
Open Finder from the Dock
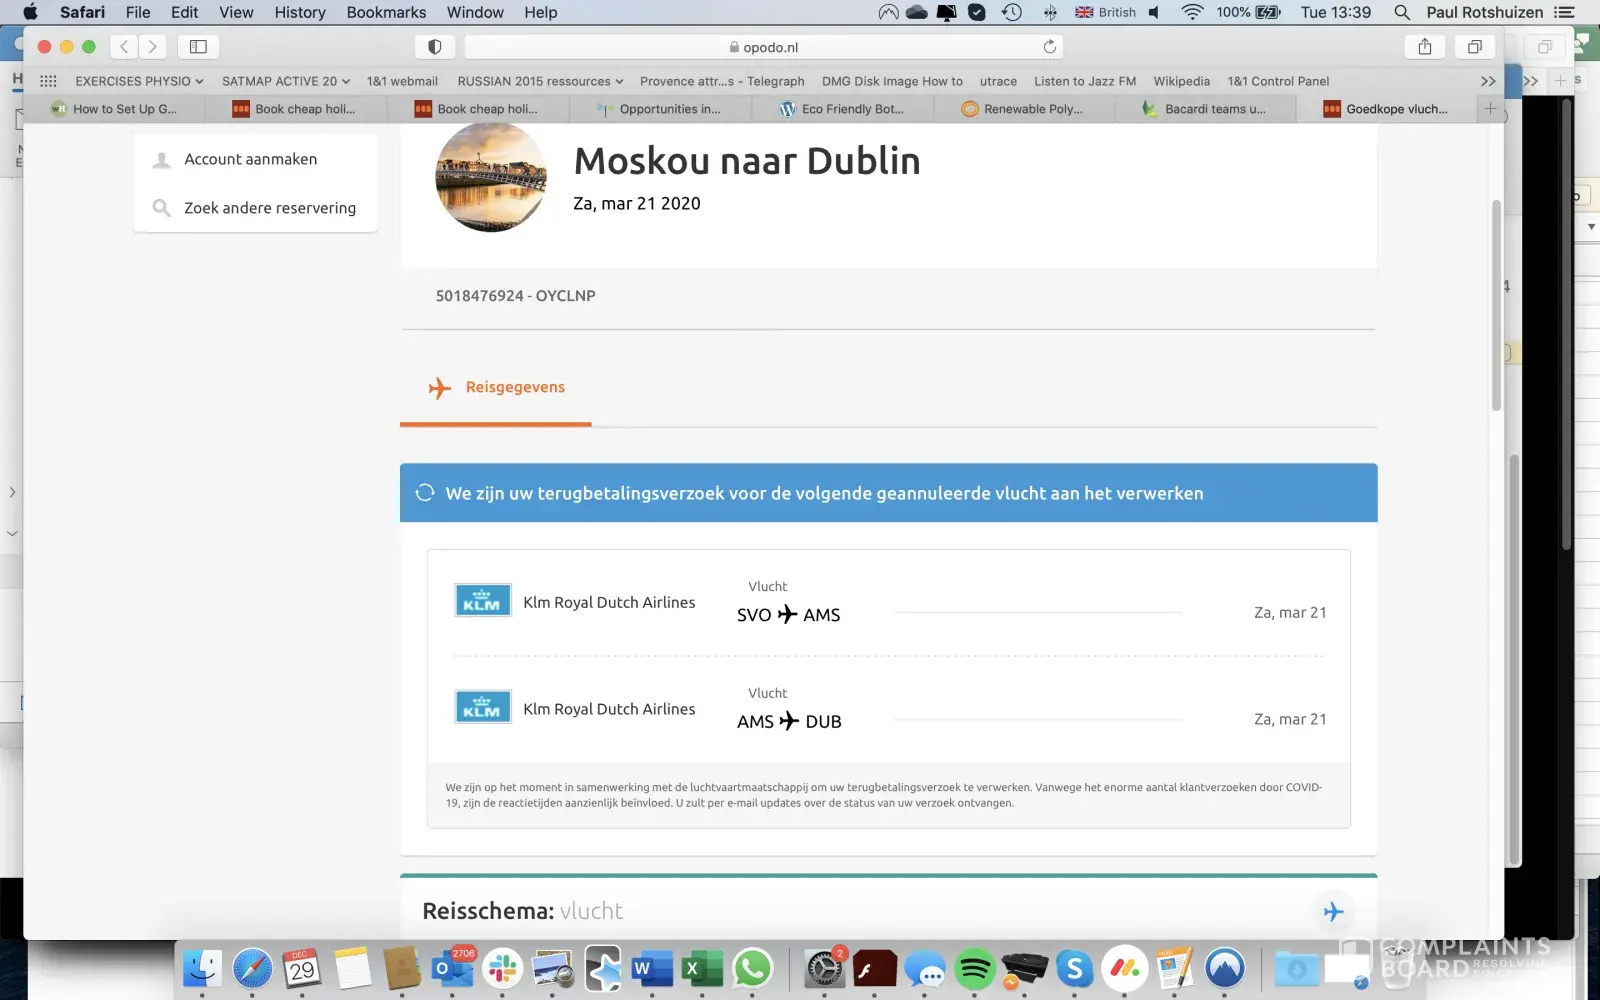pyautogui.click(x=202, y=968)
